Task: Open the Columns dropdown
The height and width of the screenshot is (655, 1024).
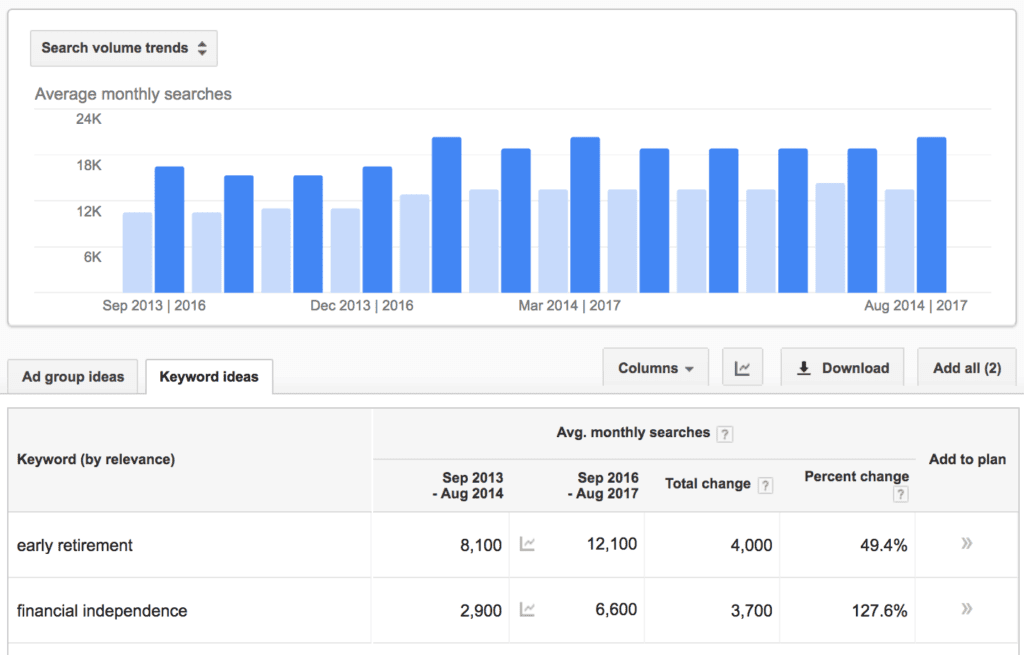Action: click(x=655, y=367)
